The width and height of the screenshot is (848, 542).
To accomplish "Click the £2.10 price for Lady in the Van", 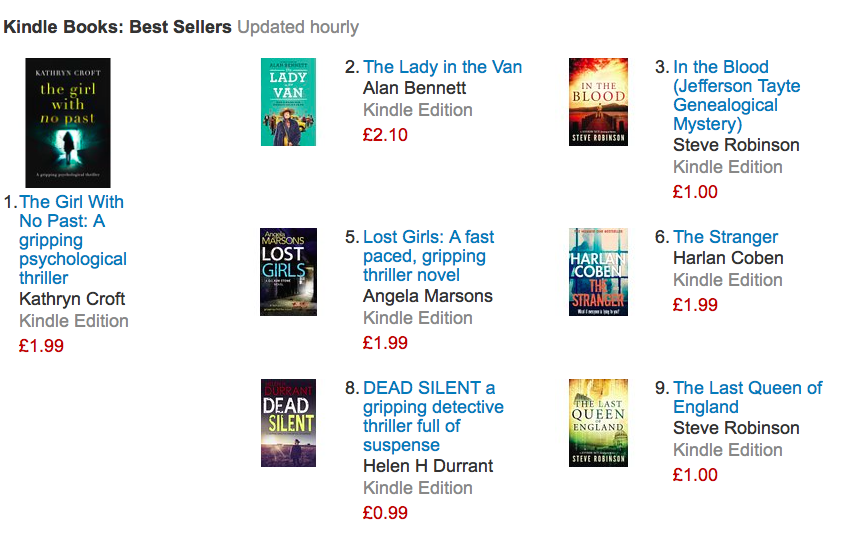I will (x=385, y=134).
